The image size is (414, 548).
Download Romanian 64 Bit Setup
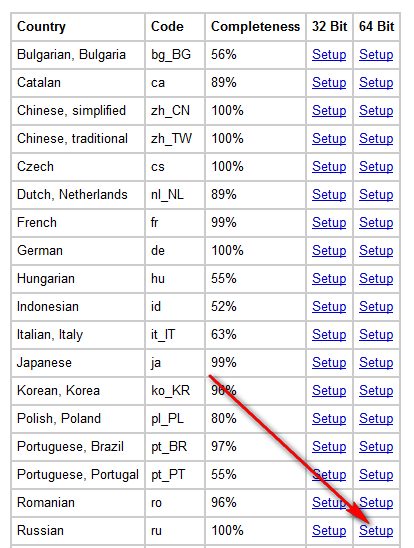coord(376,503)
